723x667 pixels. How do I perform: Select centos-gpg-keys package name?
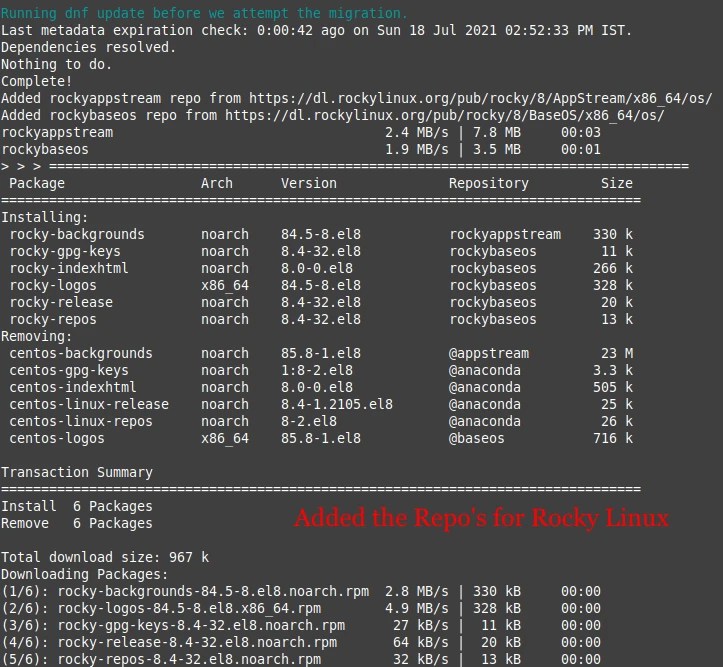(x=69, y=371)
